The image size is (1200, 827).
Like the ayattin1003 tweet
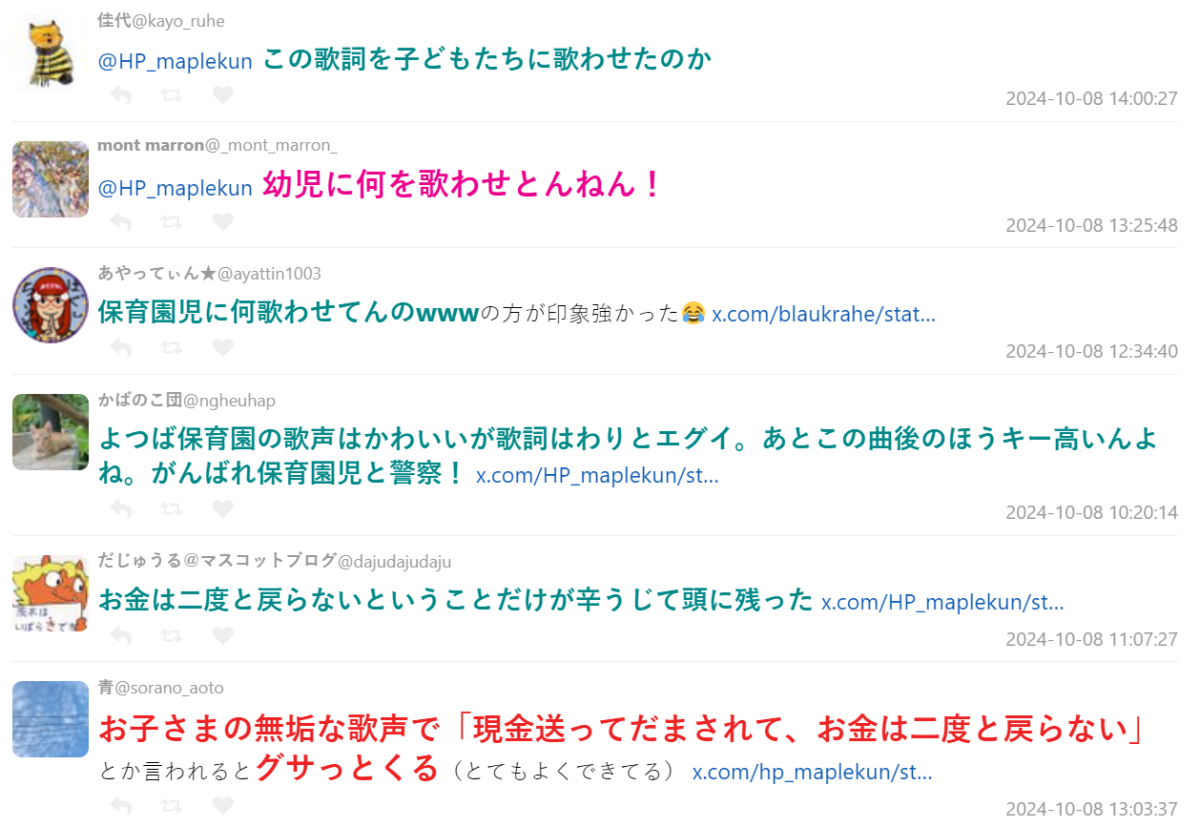pyautogui.click(x=223, y=348)
